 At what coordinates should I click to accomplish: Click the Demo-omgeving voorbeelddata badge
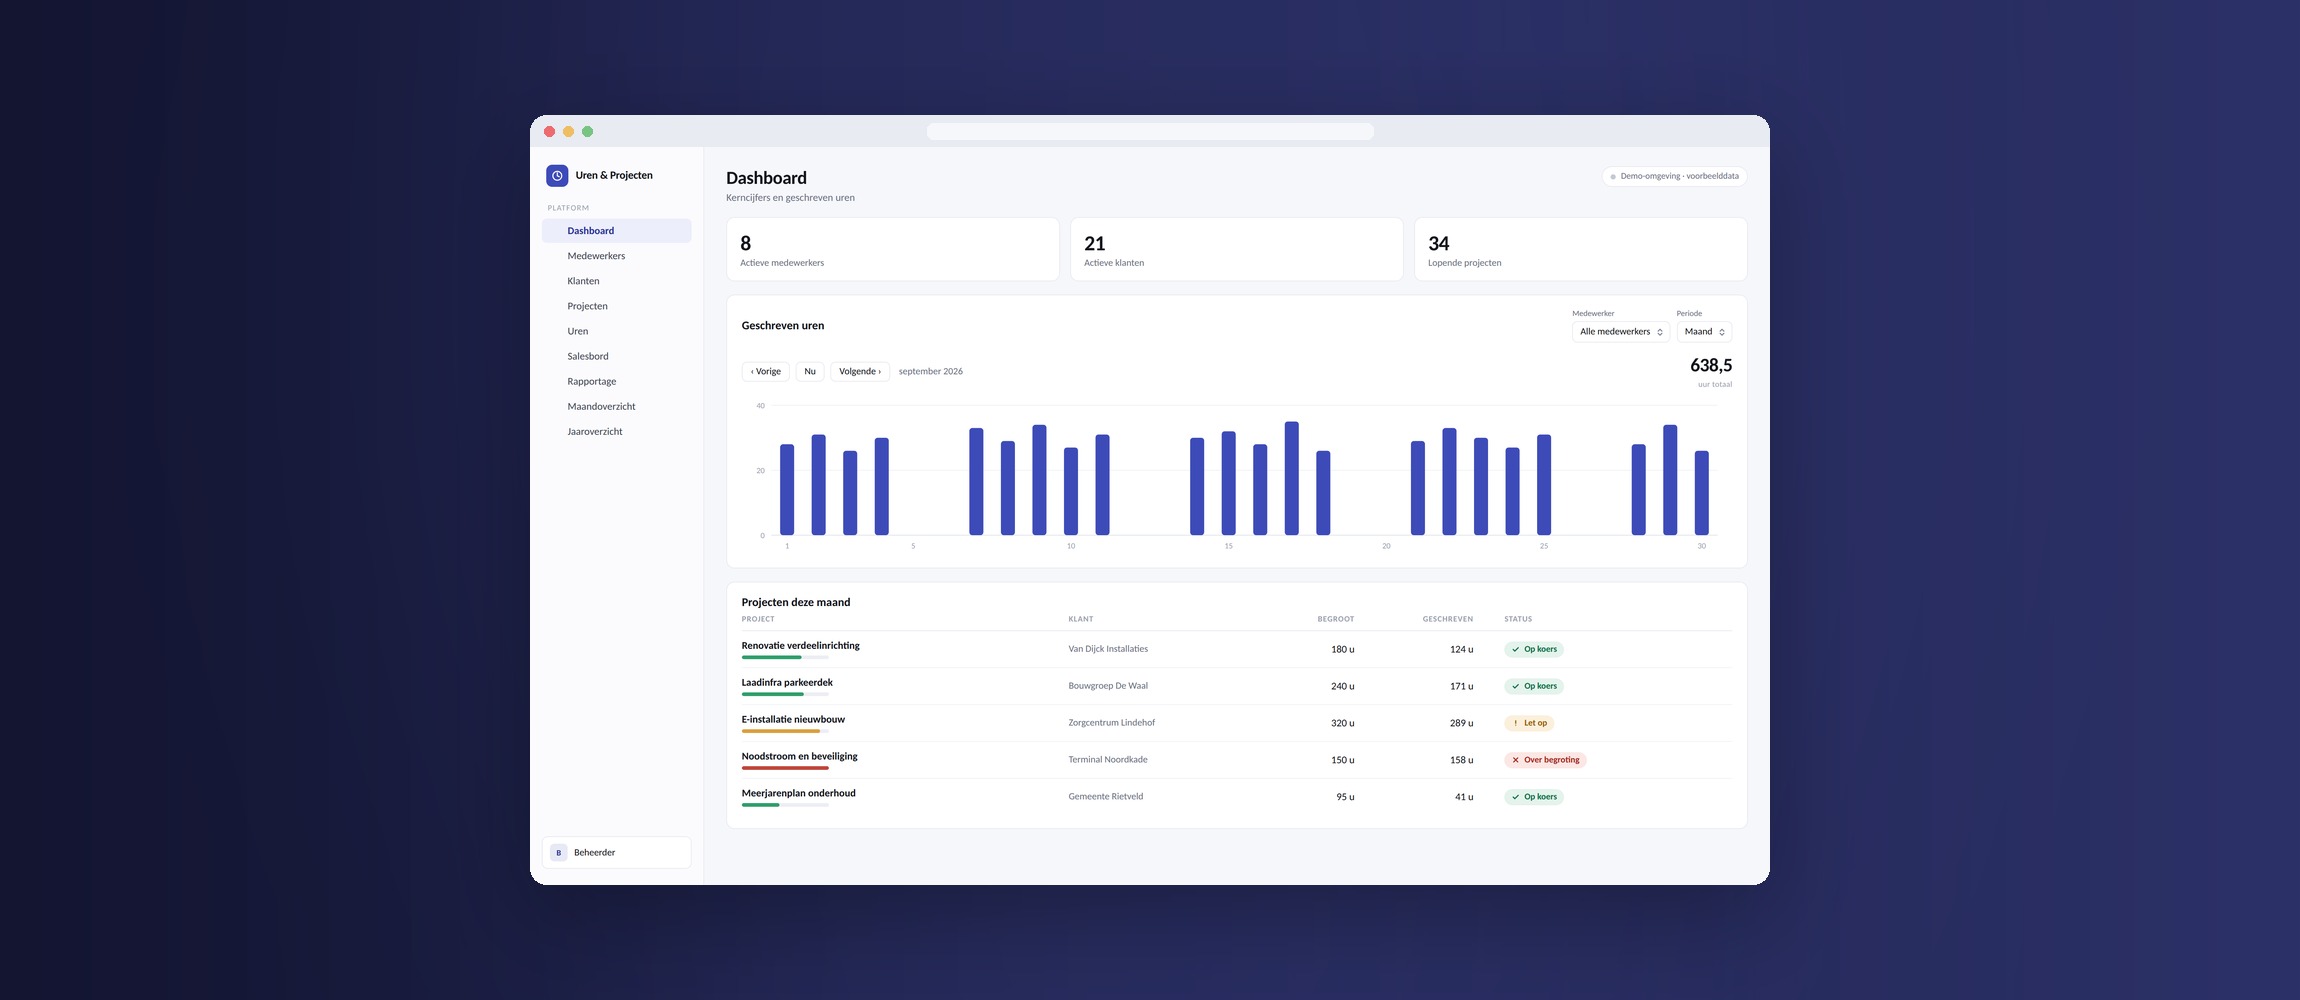coord(1675,176)
